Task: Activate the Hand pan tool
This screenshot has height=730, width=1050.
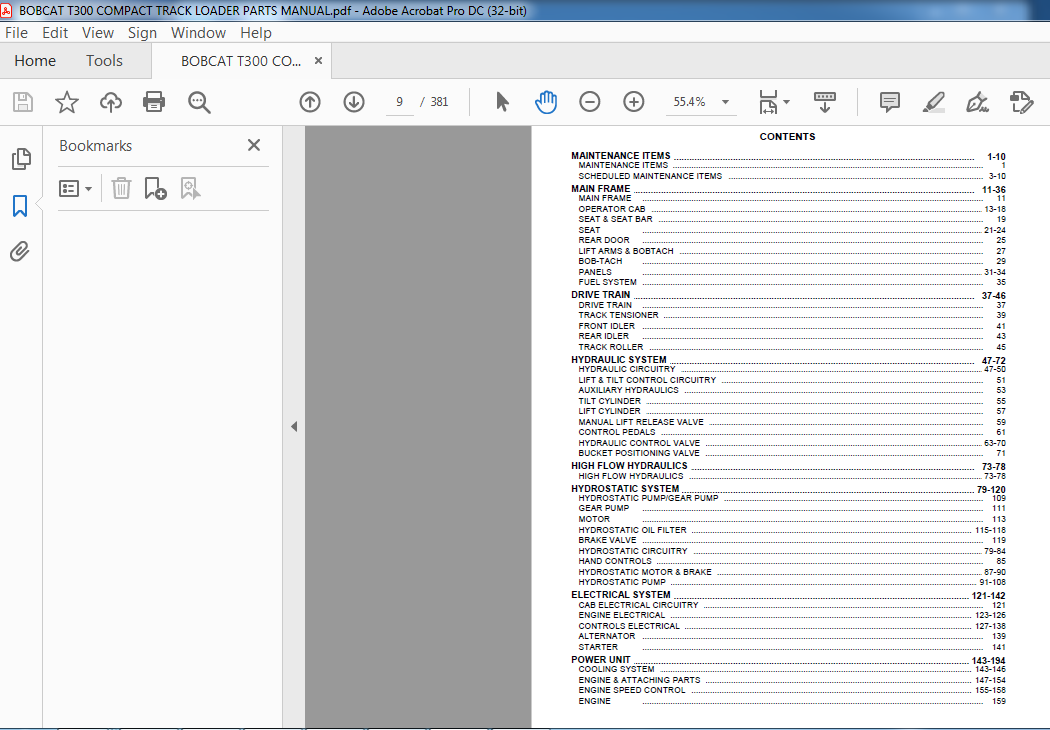Action: [546, 102]
